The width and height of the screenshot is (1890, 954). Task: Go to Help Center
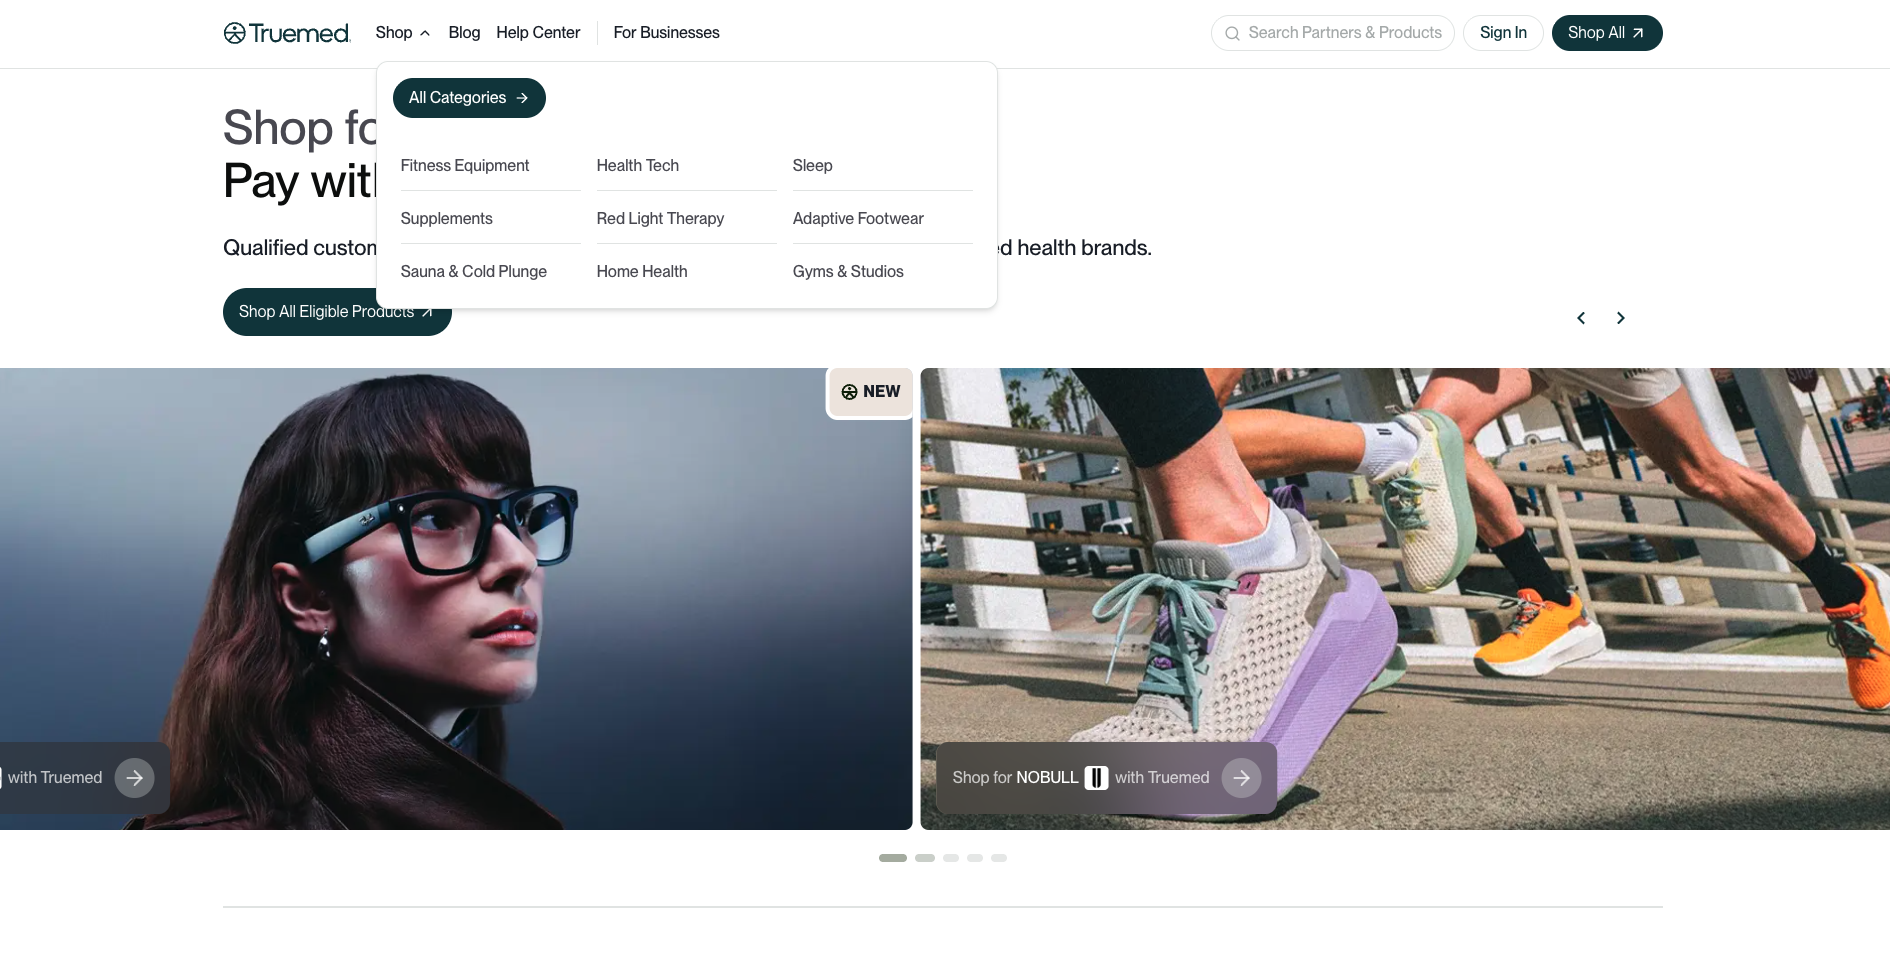[x=538, y=33]
